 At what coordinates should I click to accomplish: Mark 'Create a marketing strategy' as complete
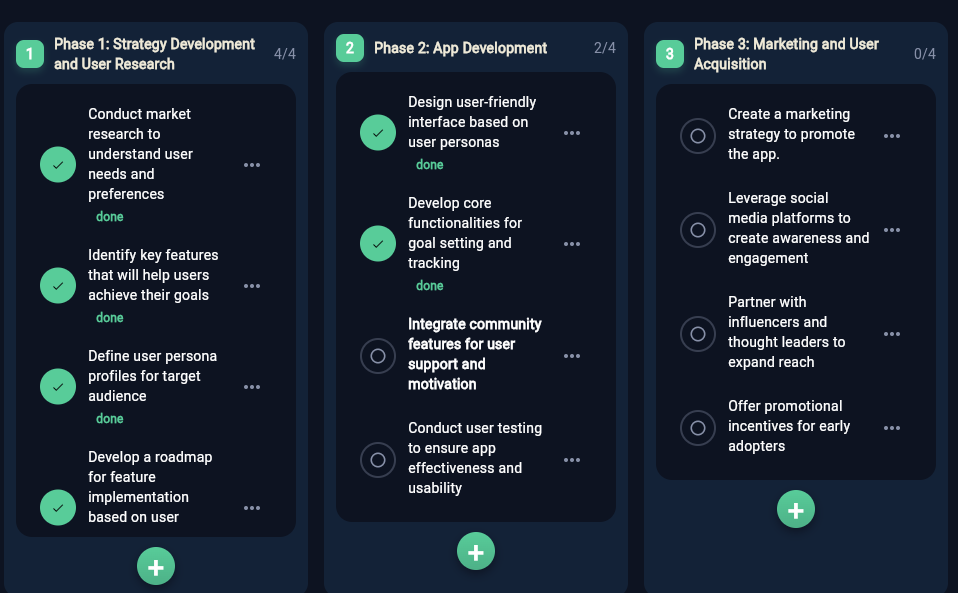coord(698,137)
